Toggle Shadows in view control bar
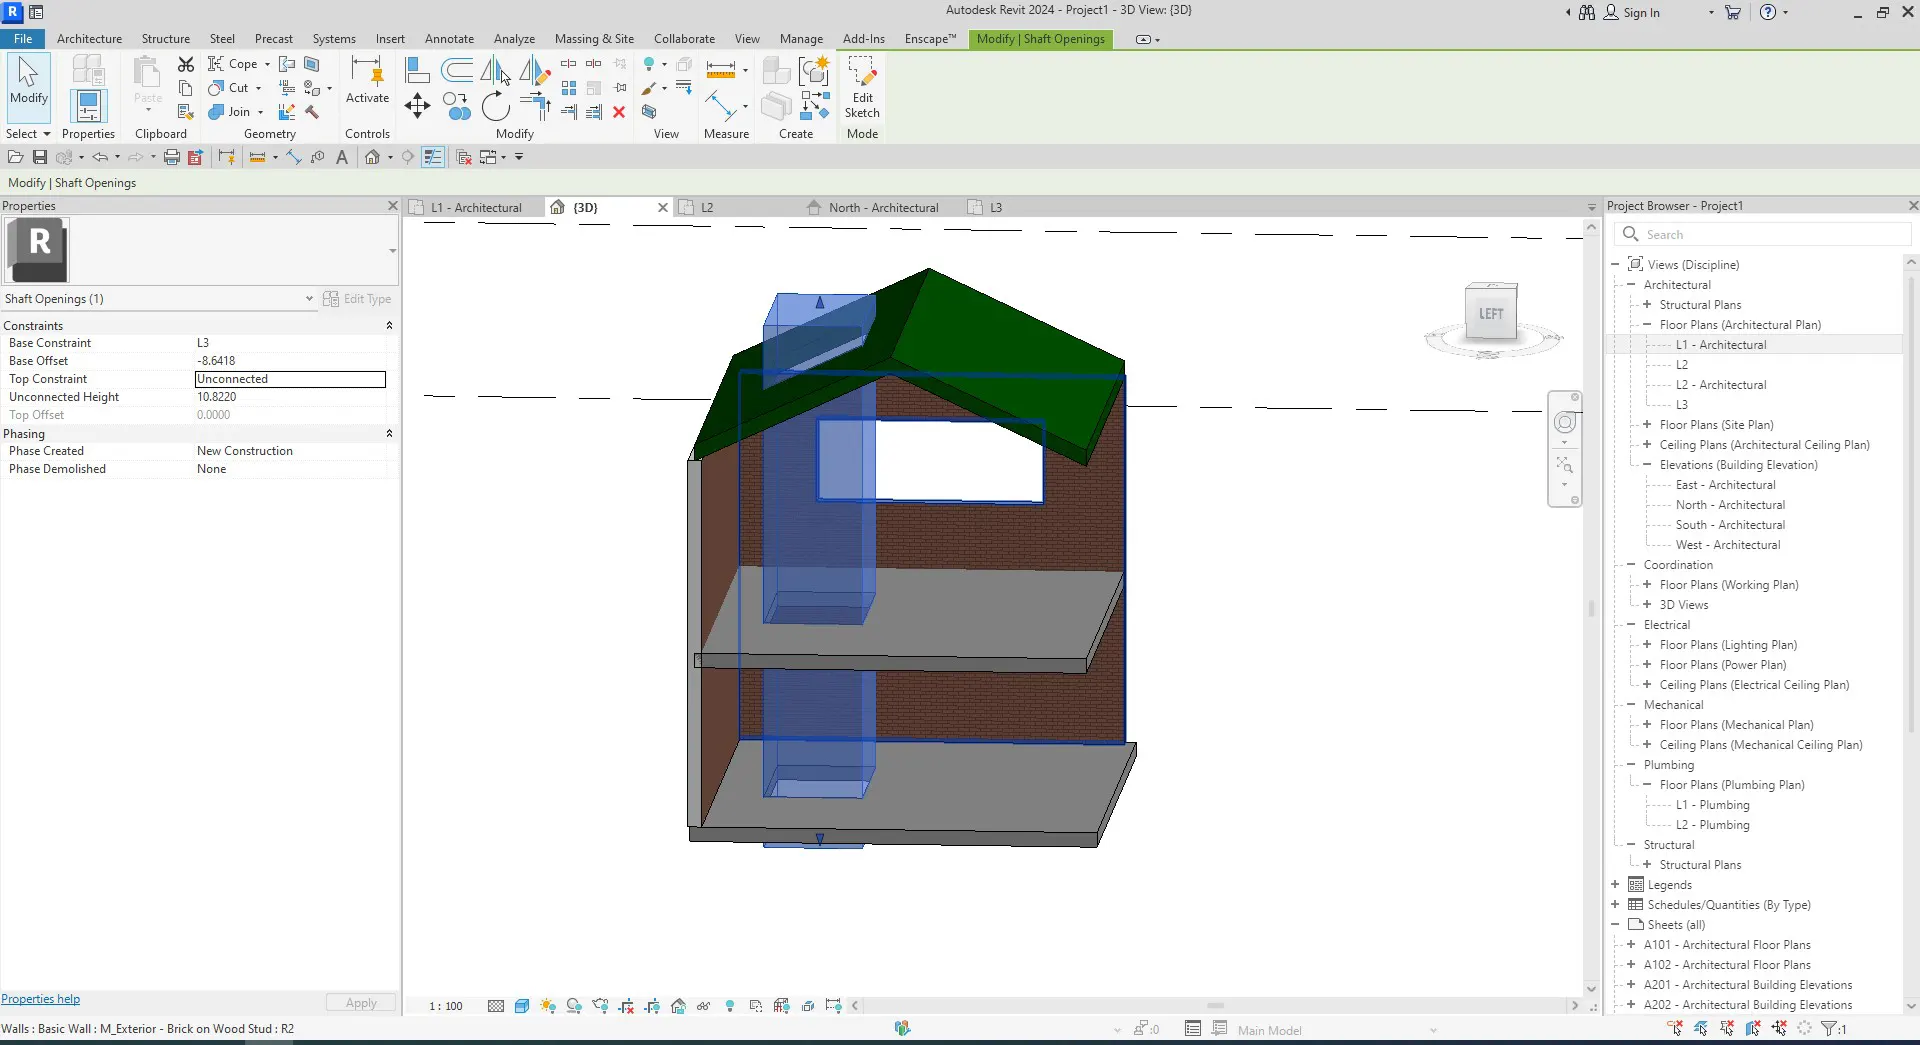Screen dimensions: 1920x1045 574,1006
